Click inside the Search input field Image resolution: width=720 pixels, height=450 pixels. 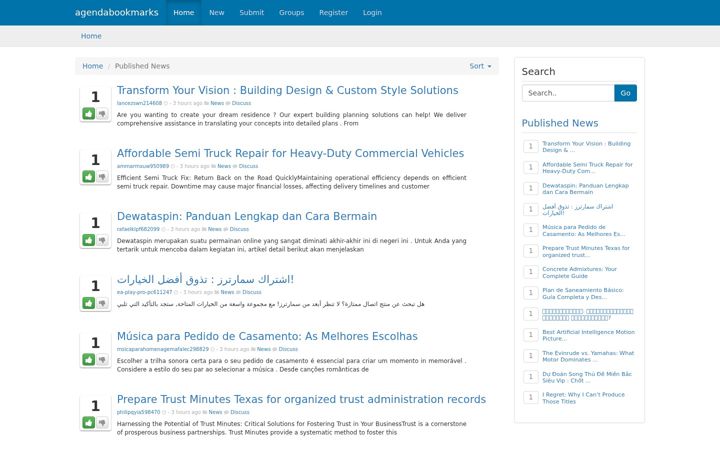pos(568,93)
